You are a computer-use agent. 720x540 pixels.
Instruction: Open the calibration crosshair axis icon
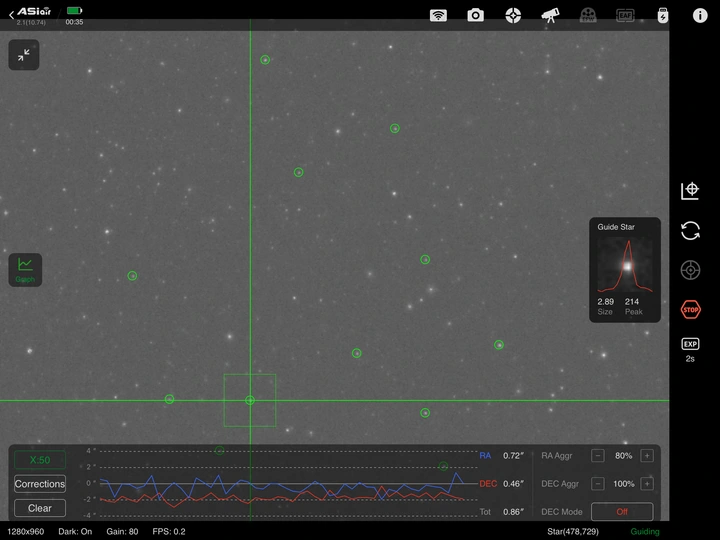click(690, 191)
